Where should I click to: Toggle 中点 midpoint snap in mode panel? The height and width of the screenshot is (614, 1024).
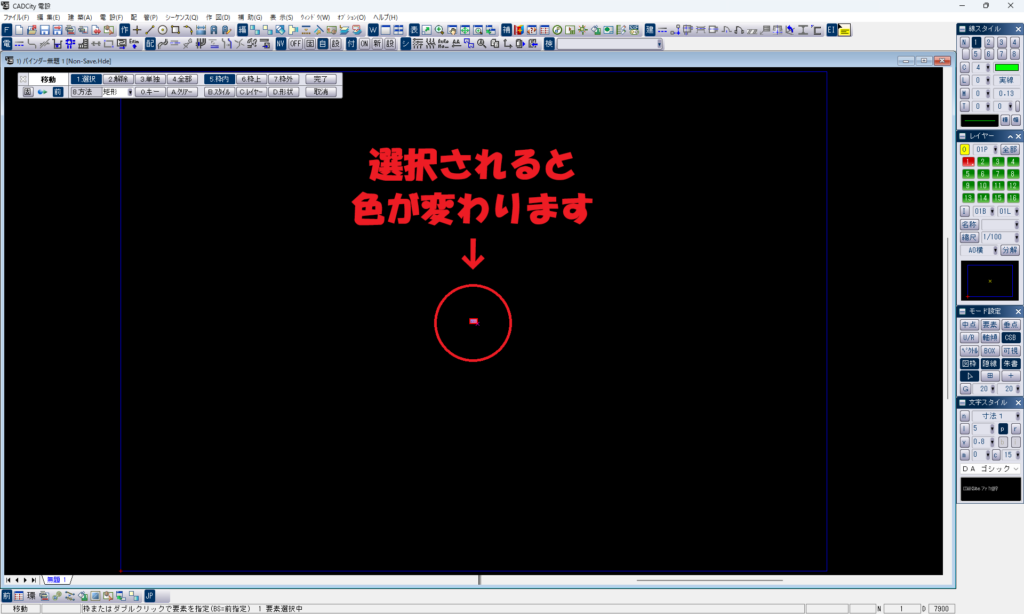coord(968,325)
